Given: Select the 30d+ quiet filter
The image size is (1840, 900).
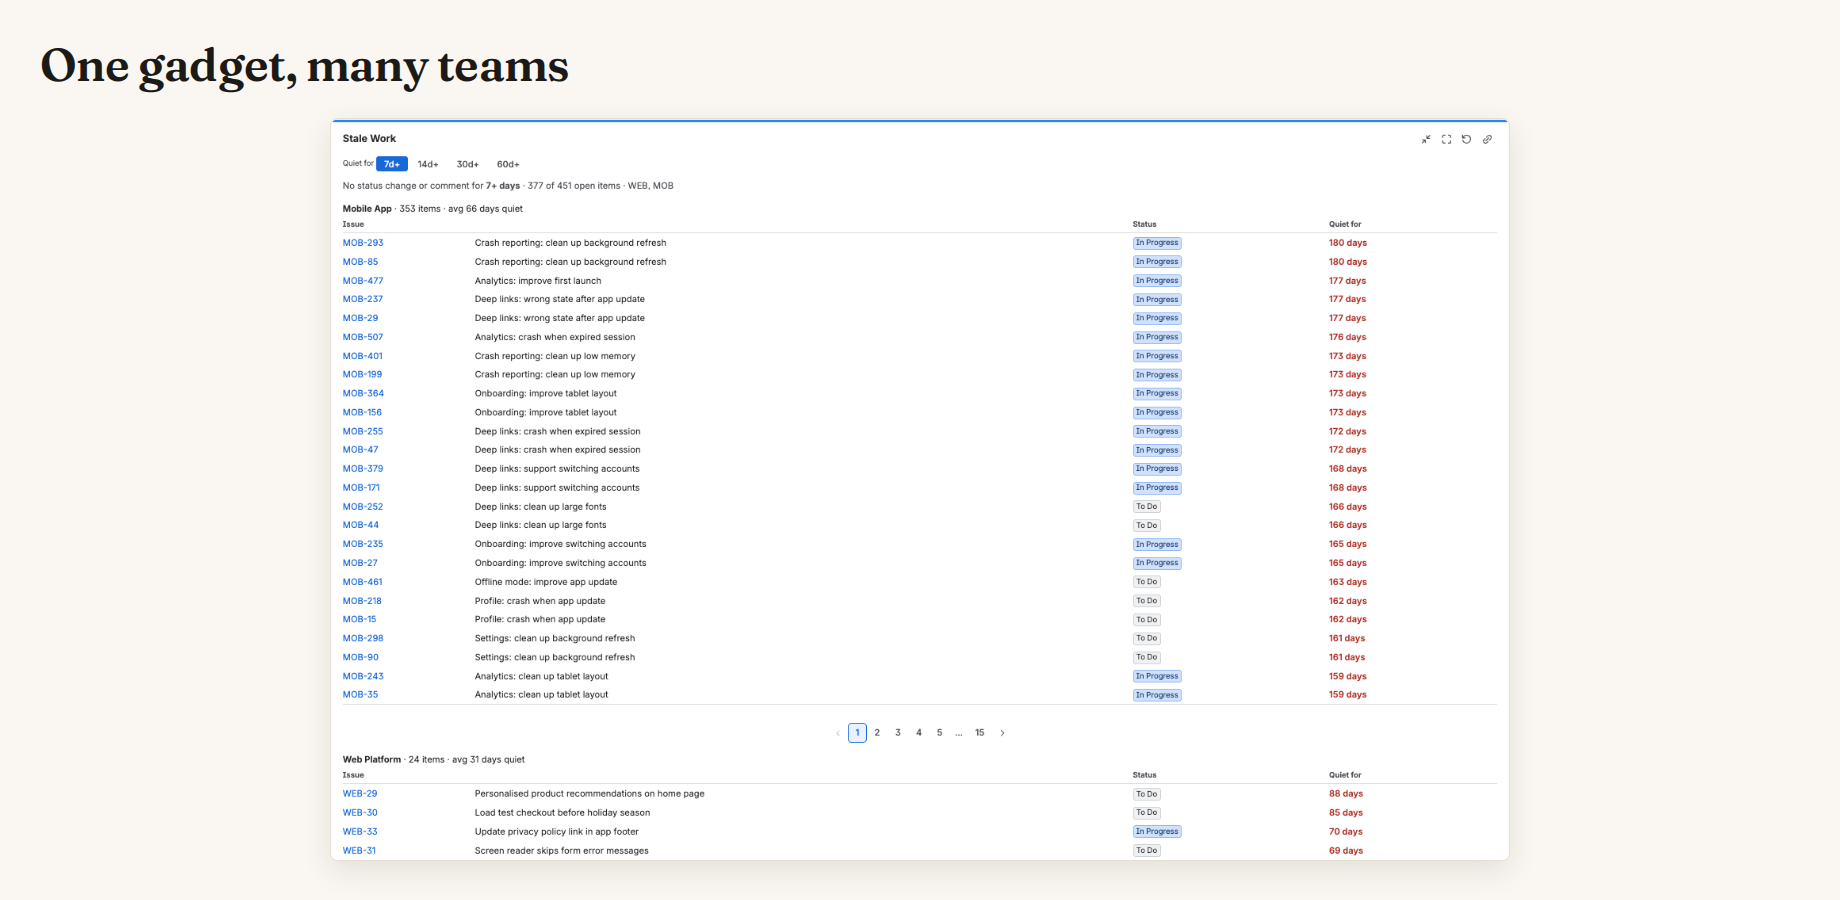Looking at the screenshot, I should click(x=468, y=164).
